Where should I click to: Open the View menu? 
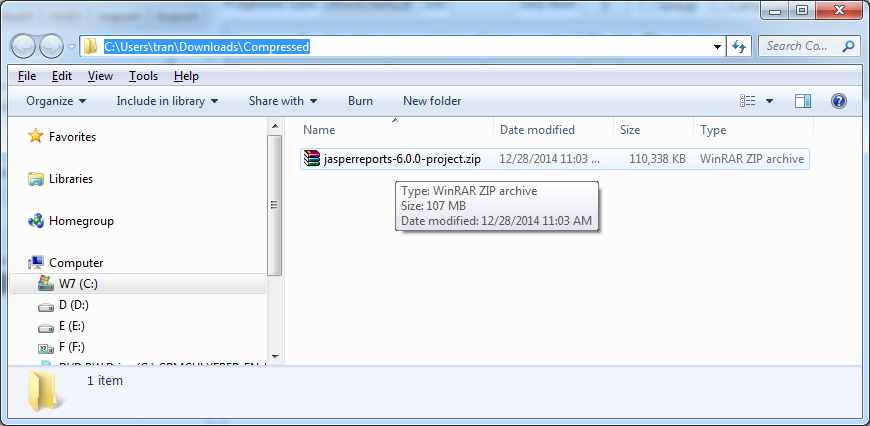[100, 76]
